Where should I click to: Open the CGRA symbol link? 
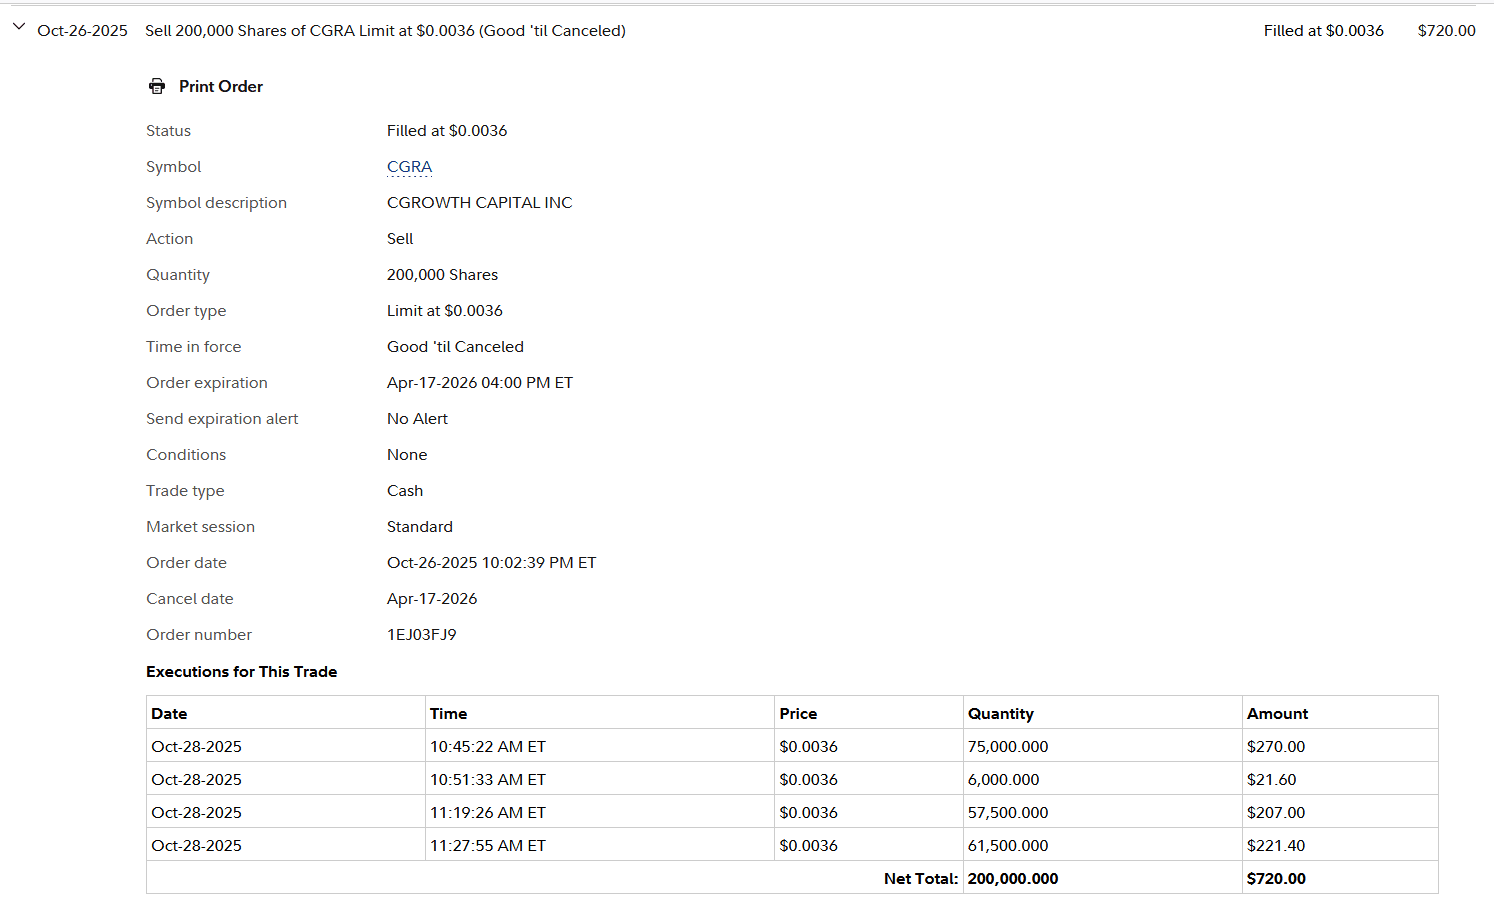coord(410,167)
